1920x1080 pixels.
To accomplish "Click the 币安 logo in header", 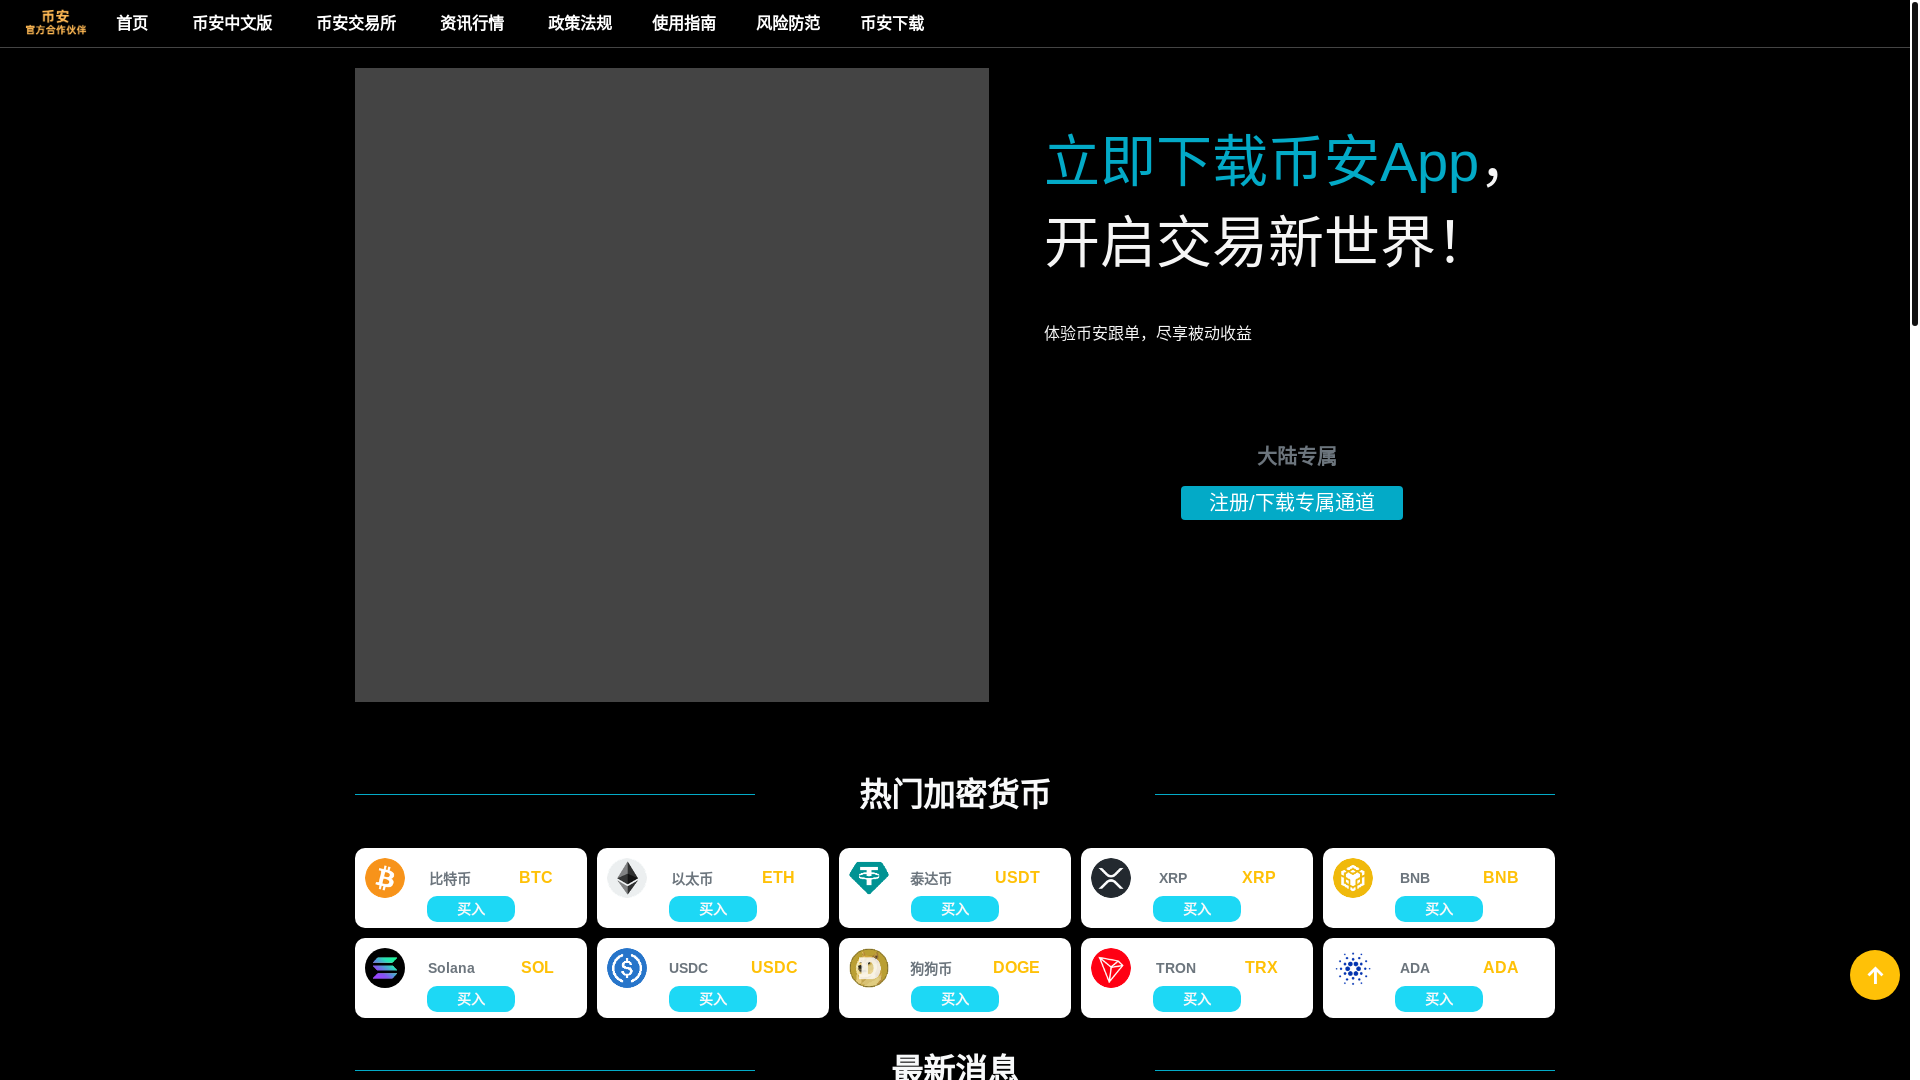I will point(56,23).
